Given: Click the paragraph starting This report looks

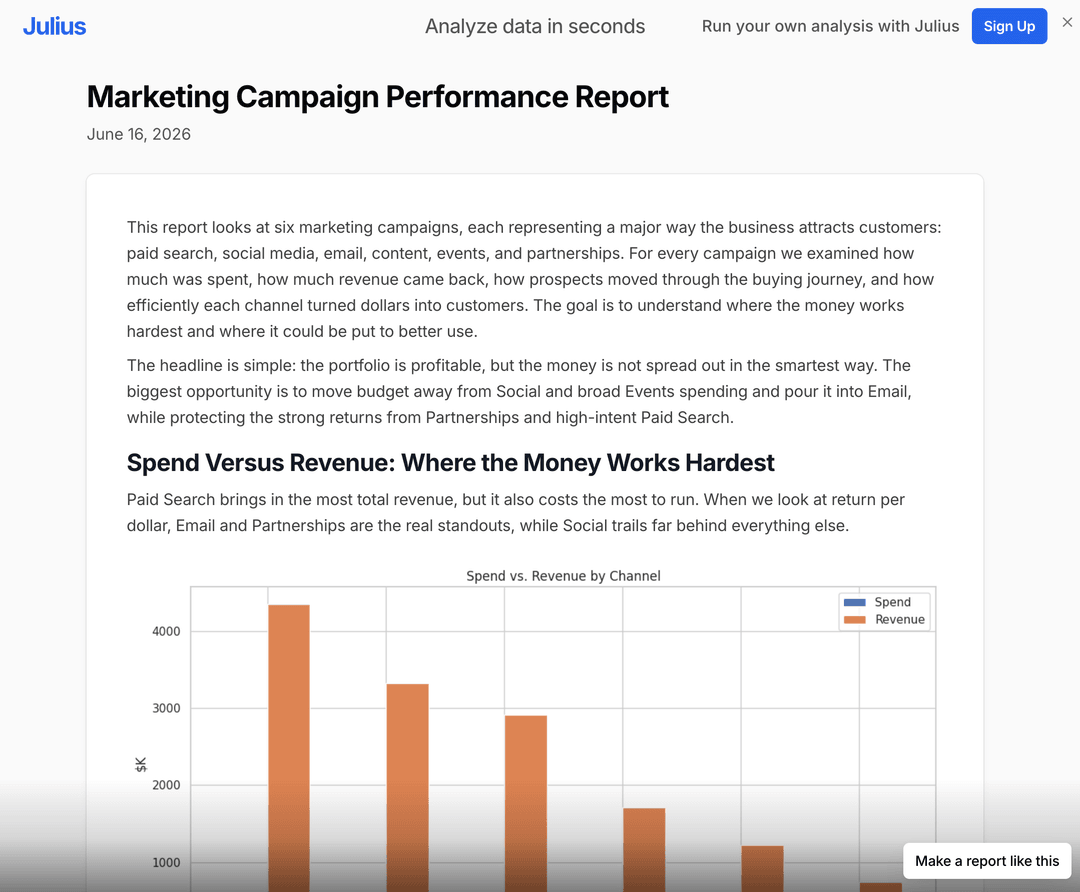Looking at the screenshot, I should pos(534,279).
